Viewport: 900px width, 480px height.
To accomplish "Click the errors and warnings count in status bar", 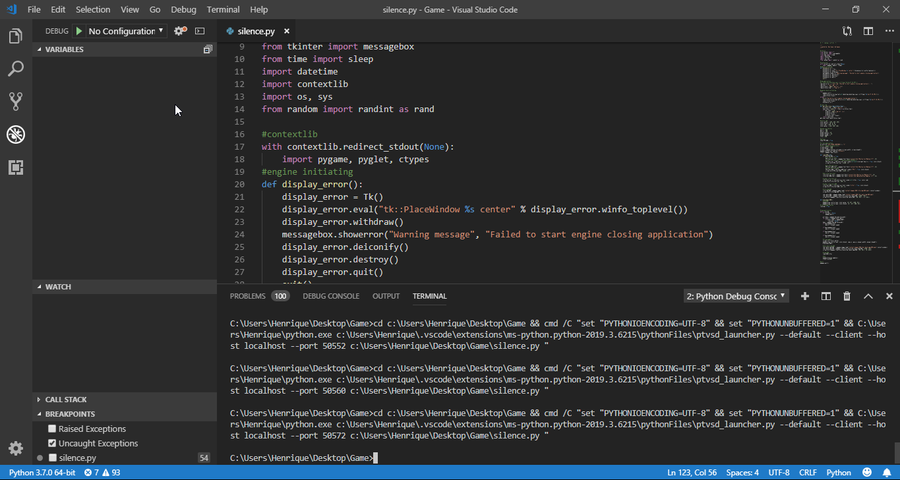I will pos(102,473).
